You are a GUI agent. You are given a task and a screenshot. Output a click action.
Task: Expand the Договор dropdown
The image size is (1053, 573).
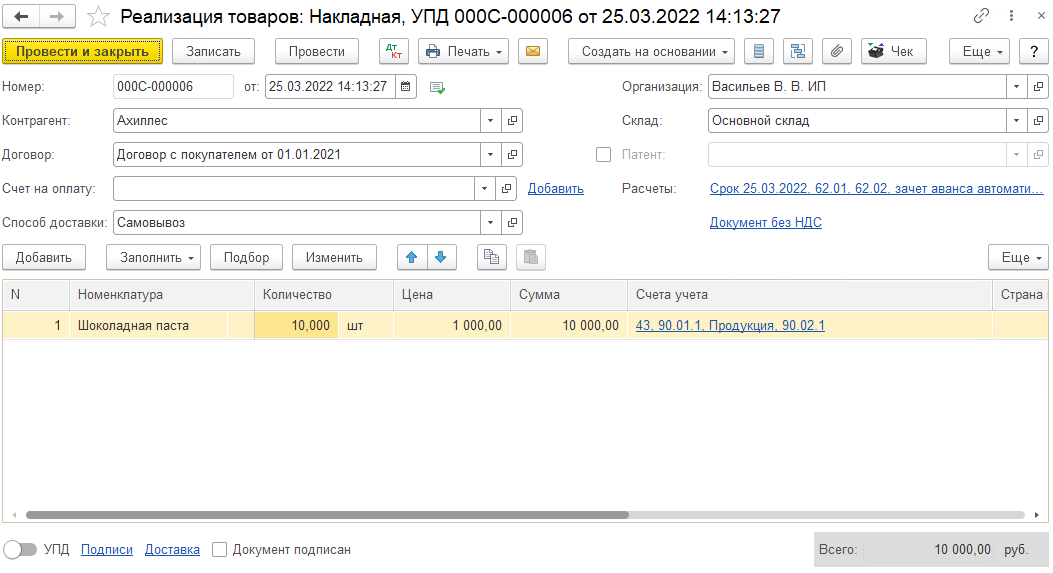coord(490,155)
